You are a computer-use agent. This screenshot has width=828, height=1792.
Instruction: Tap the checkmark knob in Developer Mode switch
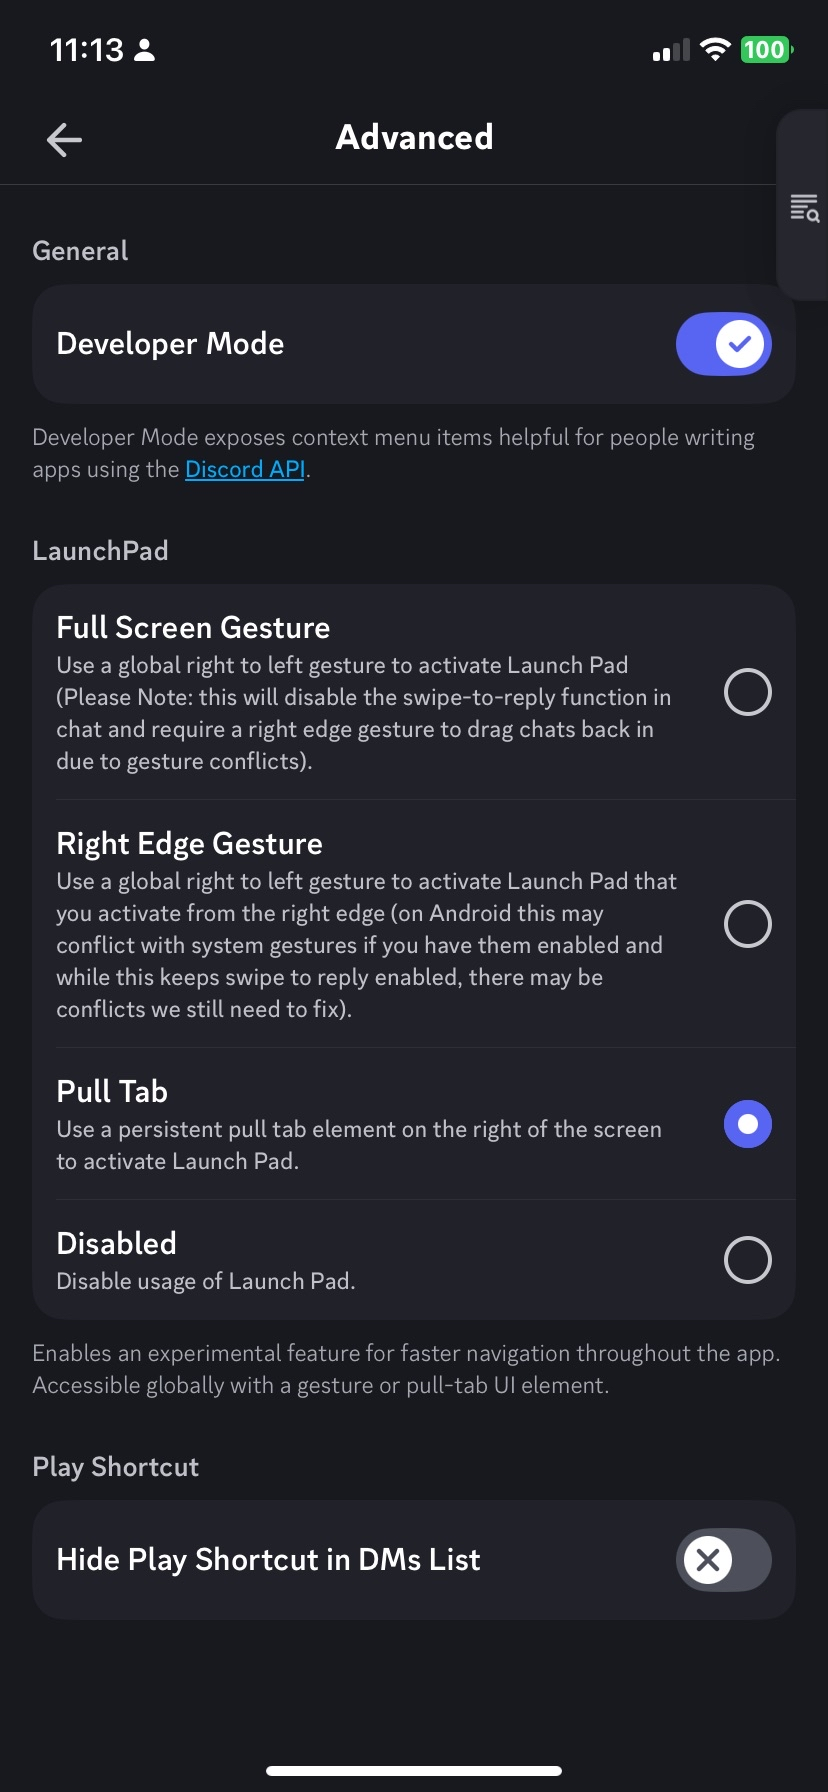(740, 344)
